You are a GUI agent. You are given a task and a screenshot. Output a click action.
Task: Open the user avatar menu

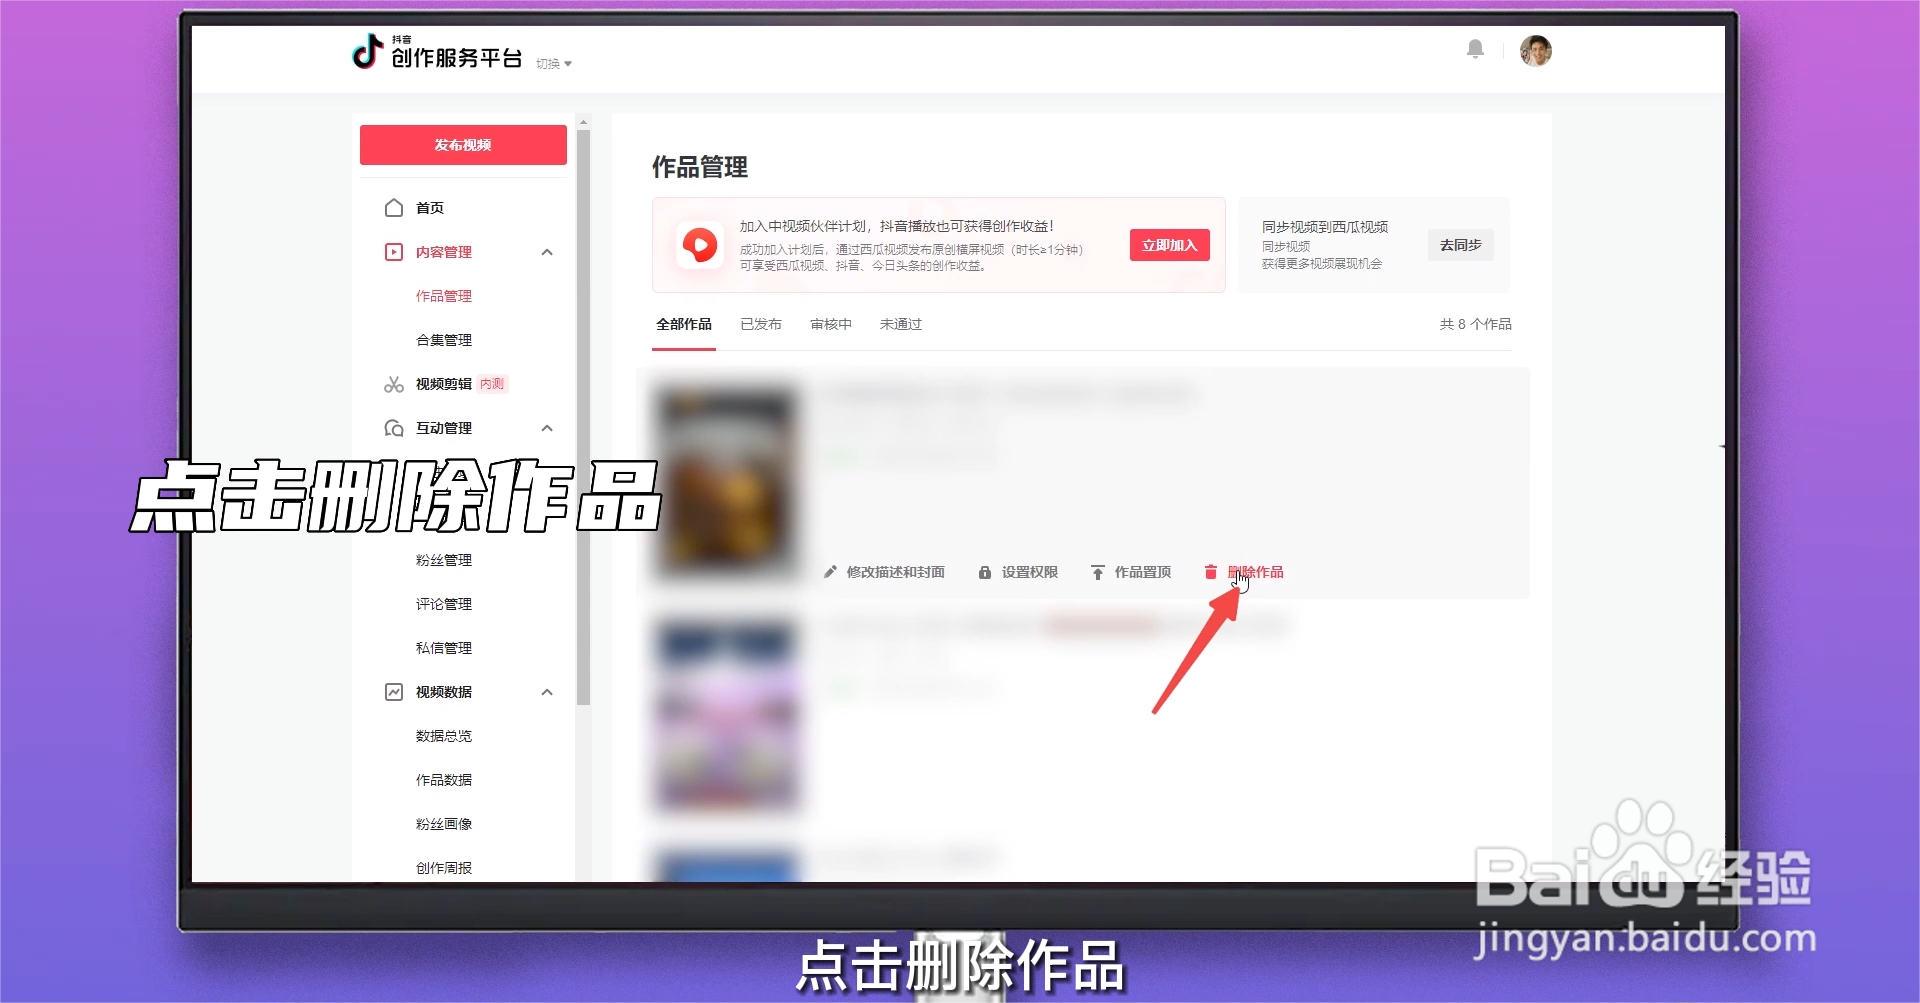1535,50
